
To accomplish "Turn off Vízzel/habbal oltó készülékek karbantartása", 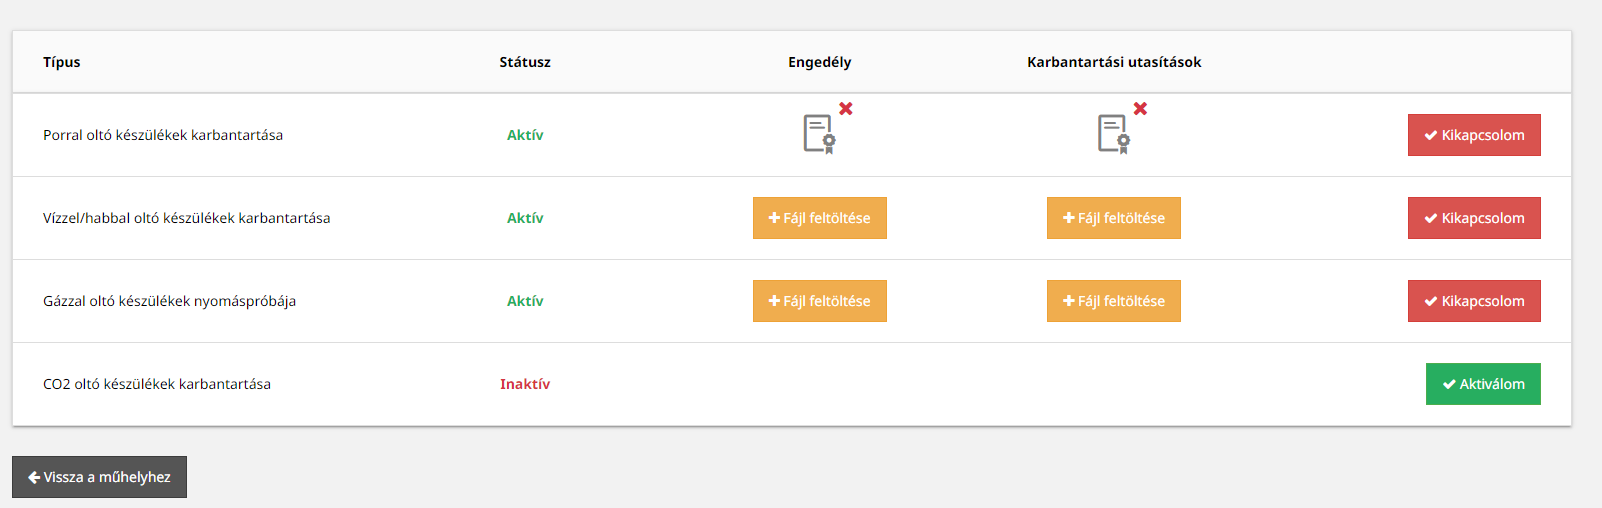I will [1474, 218].
